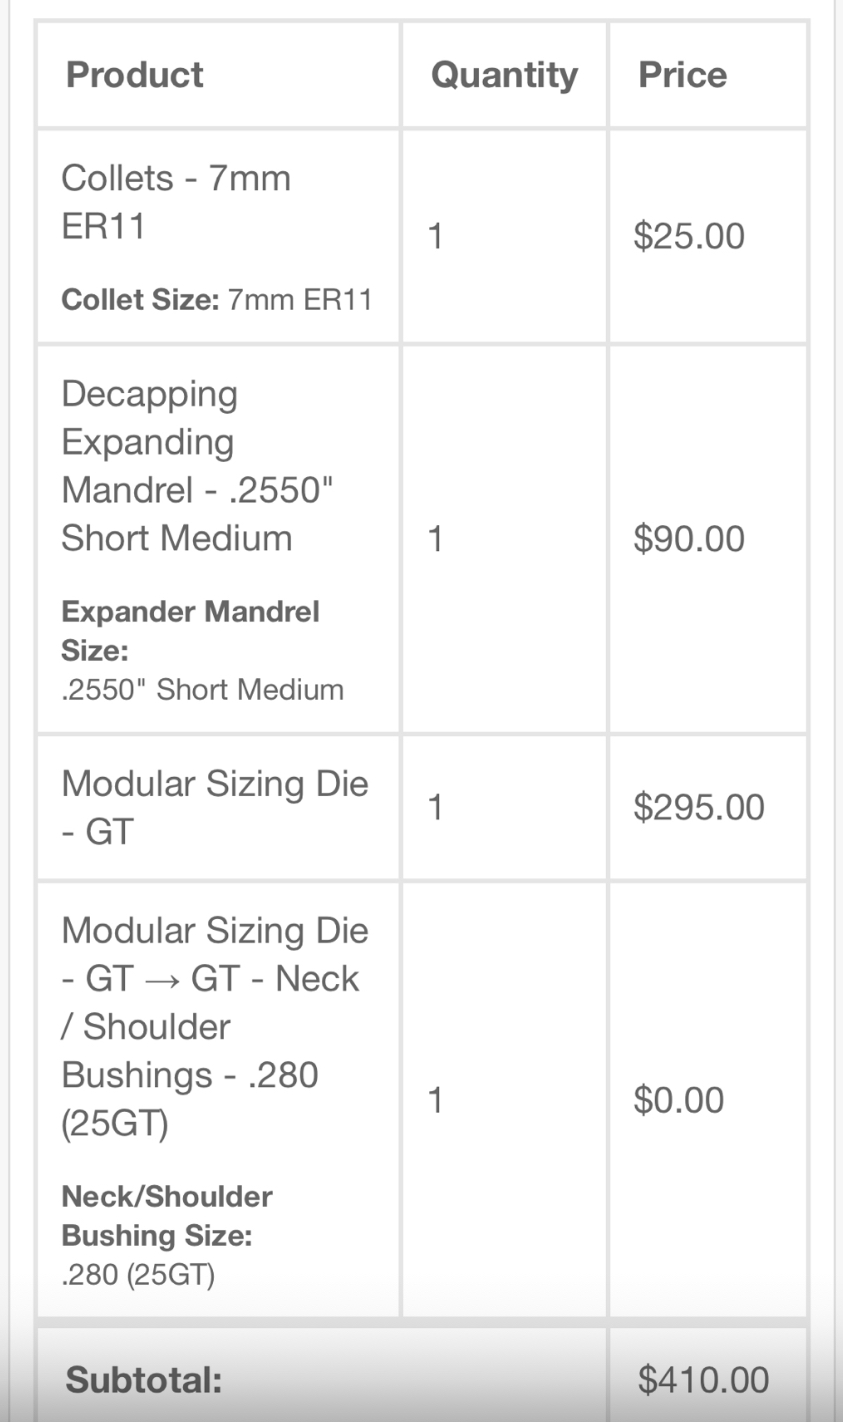Click the $25.00 collet price
843x1422 pixels.
point(689,236)
